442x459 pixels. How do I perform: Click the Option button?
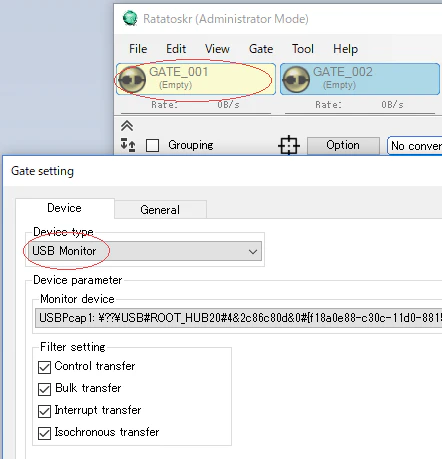coord(343,145)
